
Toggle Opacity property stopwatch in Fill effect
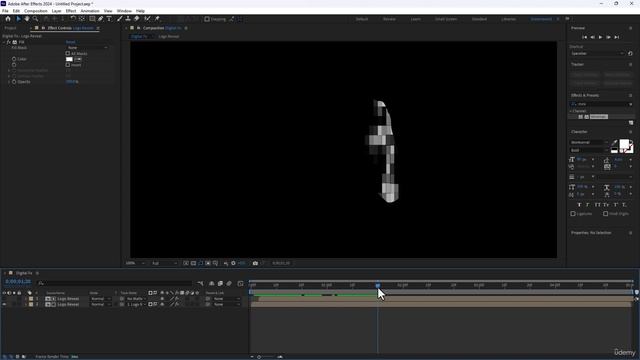pyautogui.click(x=14, y=82)
